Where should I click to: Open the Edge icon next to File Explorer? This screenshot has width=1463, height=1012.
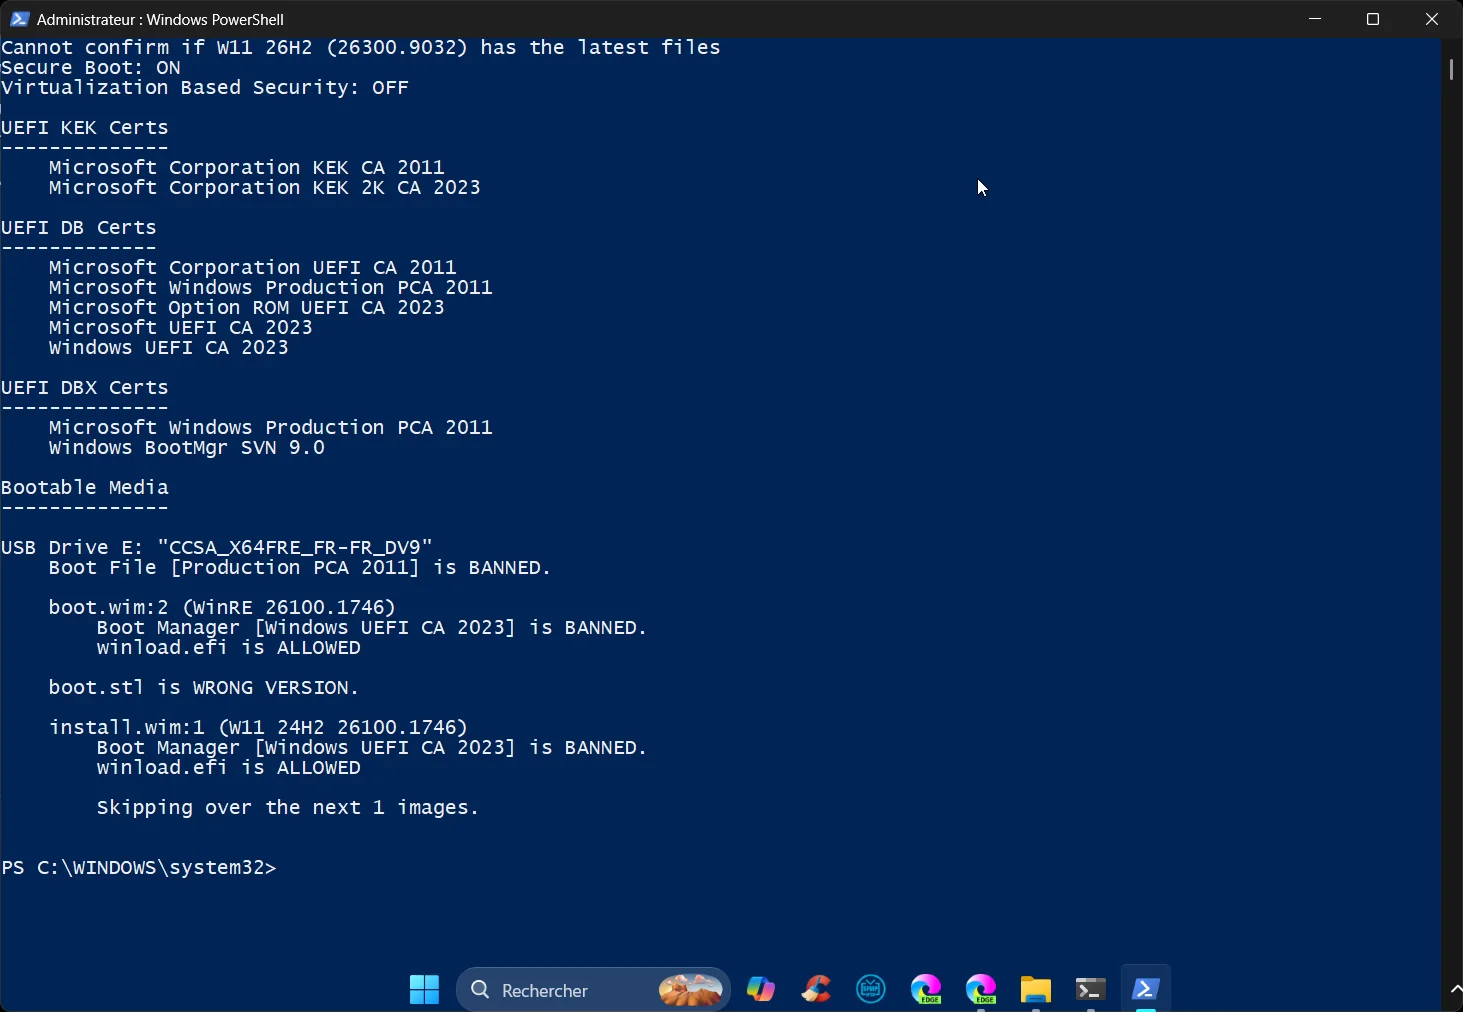point(981,990)
